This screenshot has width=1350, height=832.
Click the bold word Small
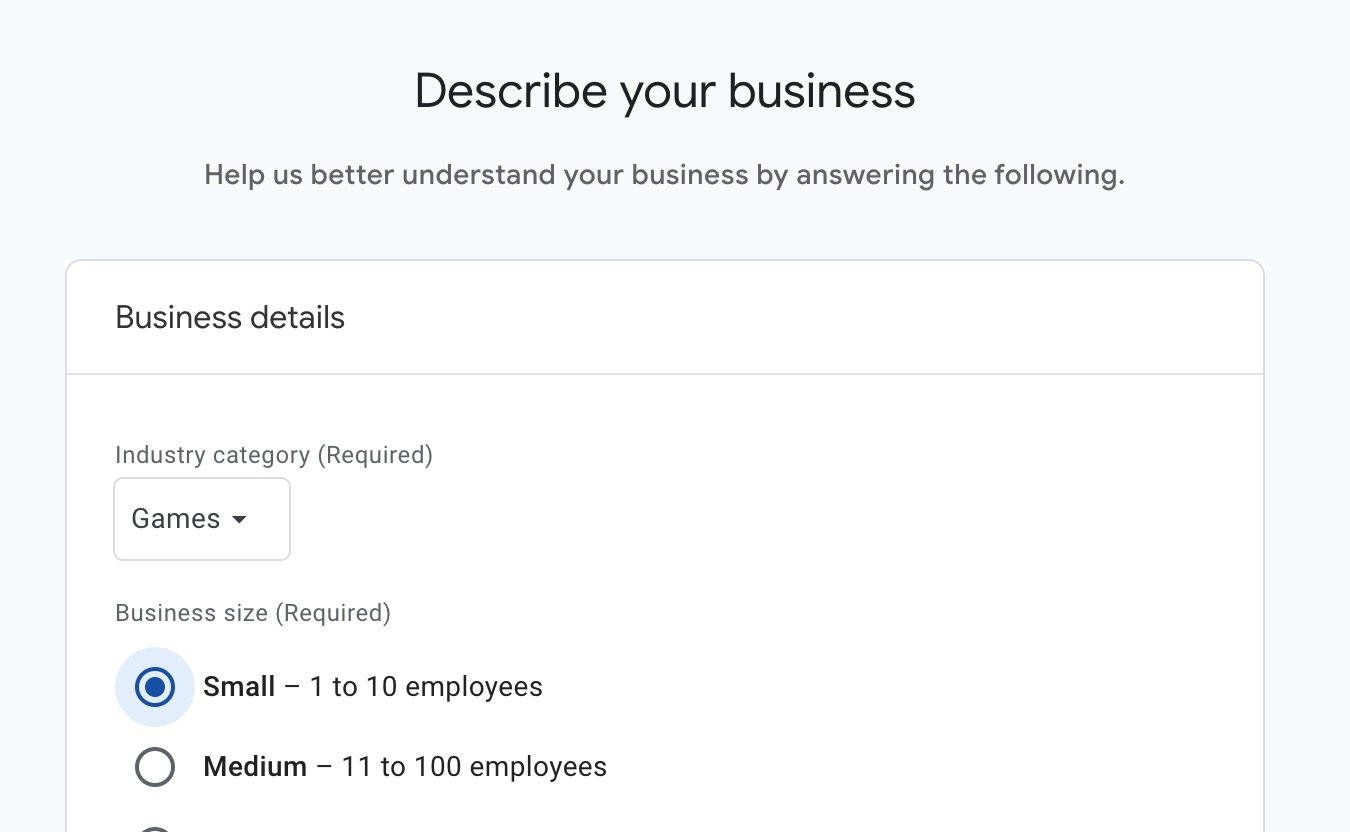click(x=239, y=687)
